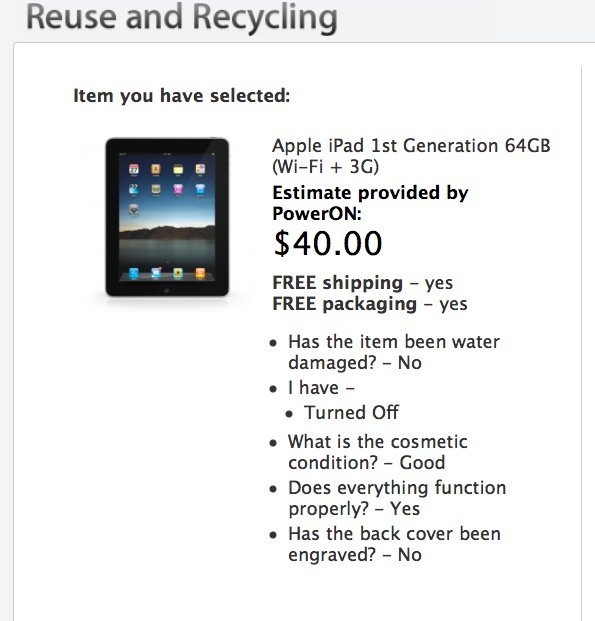Click the "Turned Off" sub-bullet item

coord(351,413)
